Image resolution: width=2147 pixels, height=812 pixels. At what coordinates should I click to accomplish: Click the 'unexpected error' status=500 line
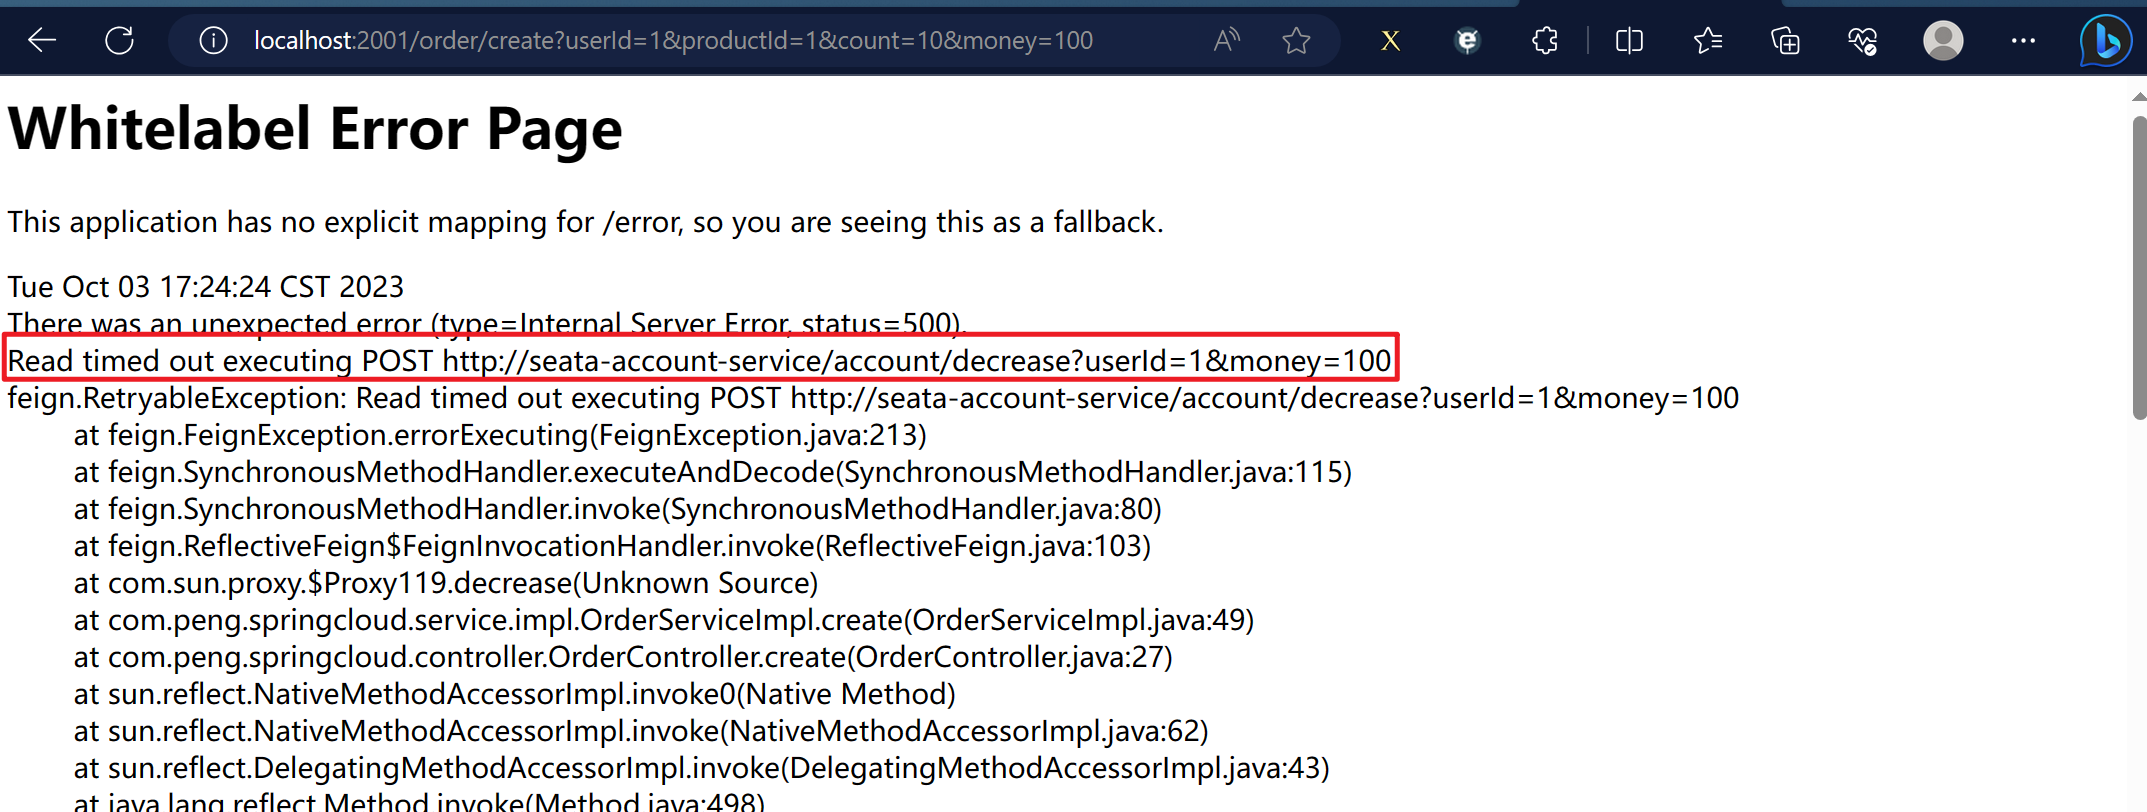point(487,323)
